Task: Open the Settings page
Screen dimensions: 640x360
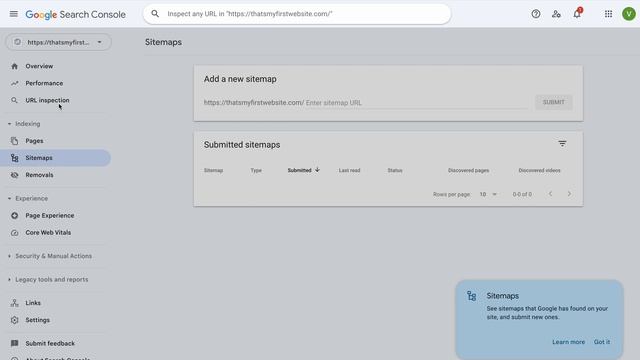Action: tap(38, 320)
